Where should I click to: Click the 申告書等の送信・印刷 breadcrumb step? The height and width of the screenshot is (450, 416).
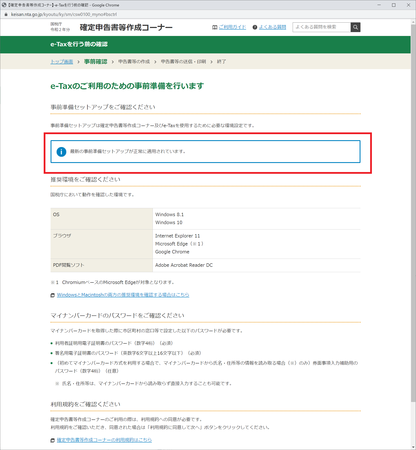point(183,62)
